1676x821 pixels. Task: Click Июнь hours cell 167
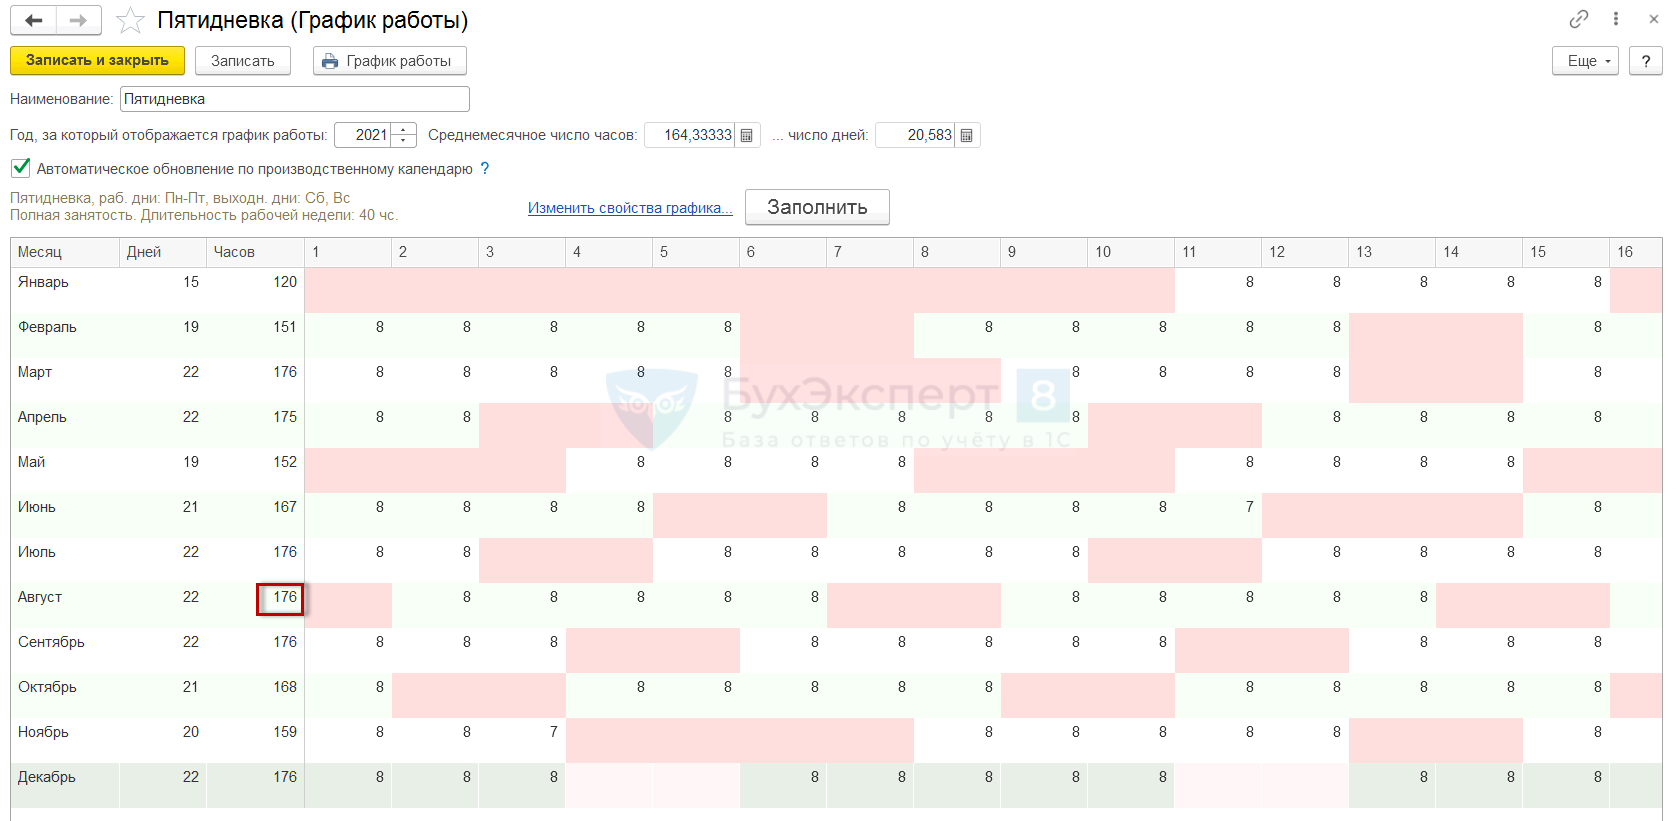coord(256,515)
